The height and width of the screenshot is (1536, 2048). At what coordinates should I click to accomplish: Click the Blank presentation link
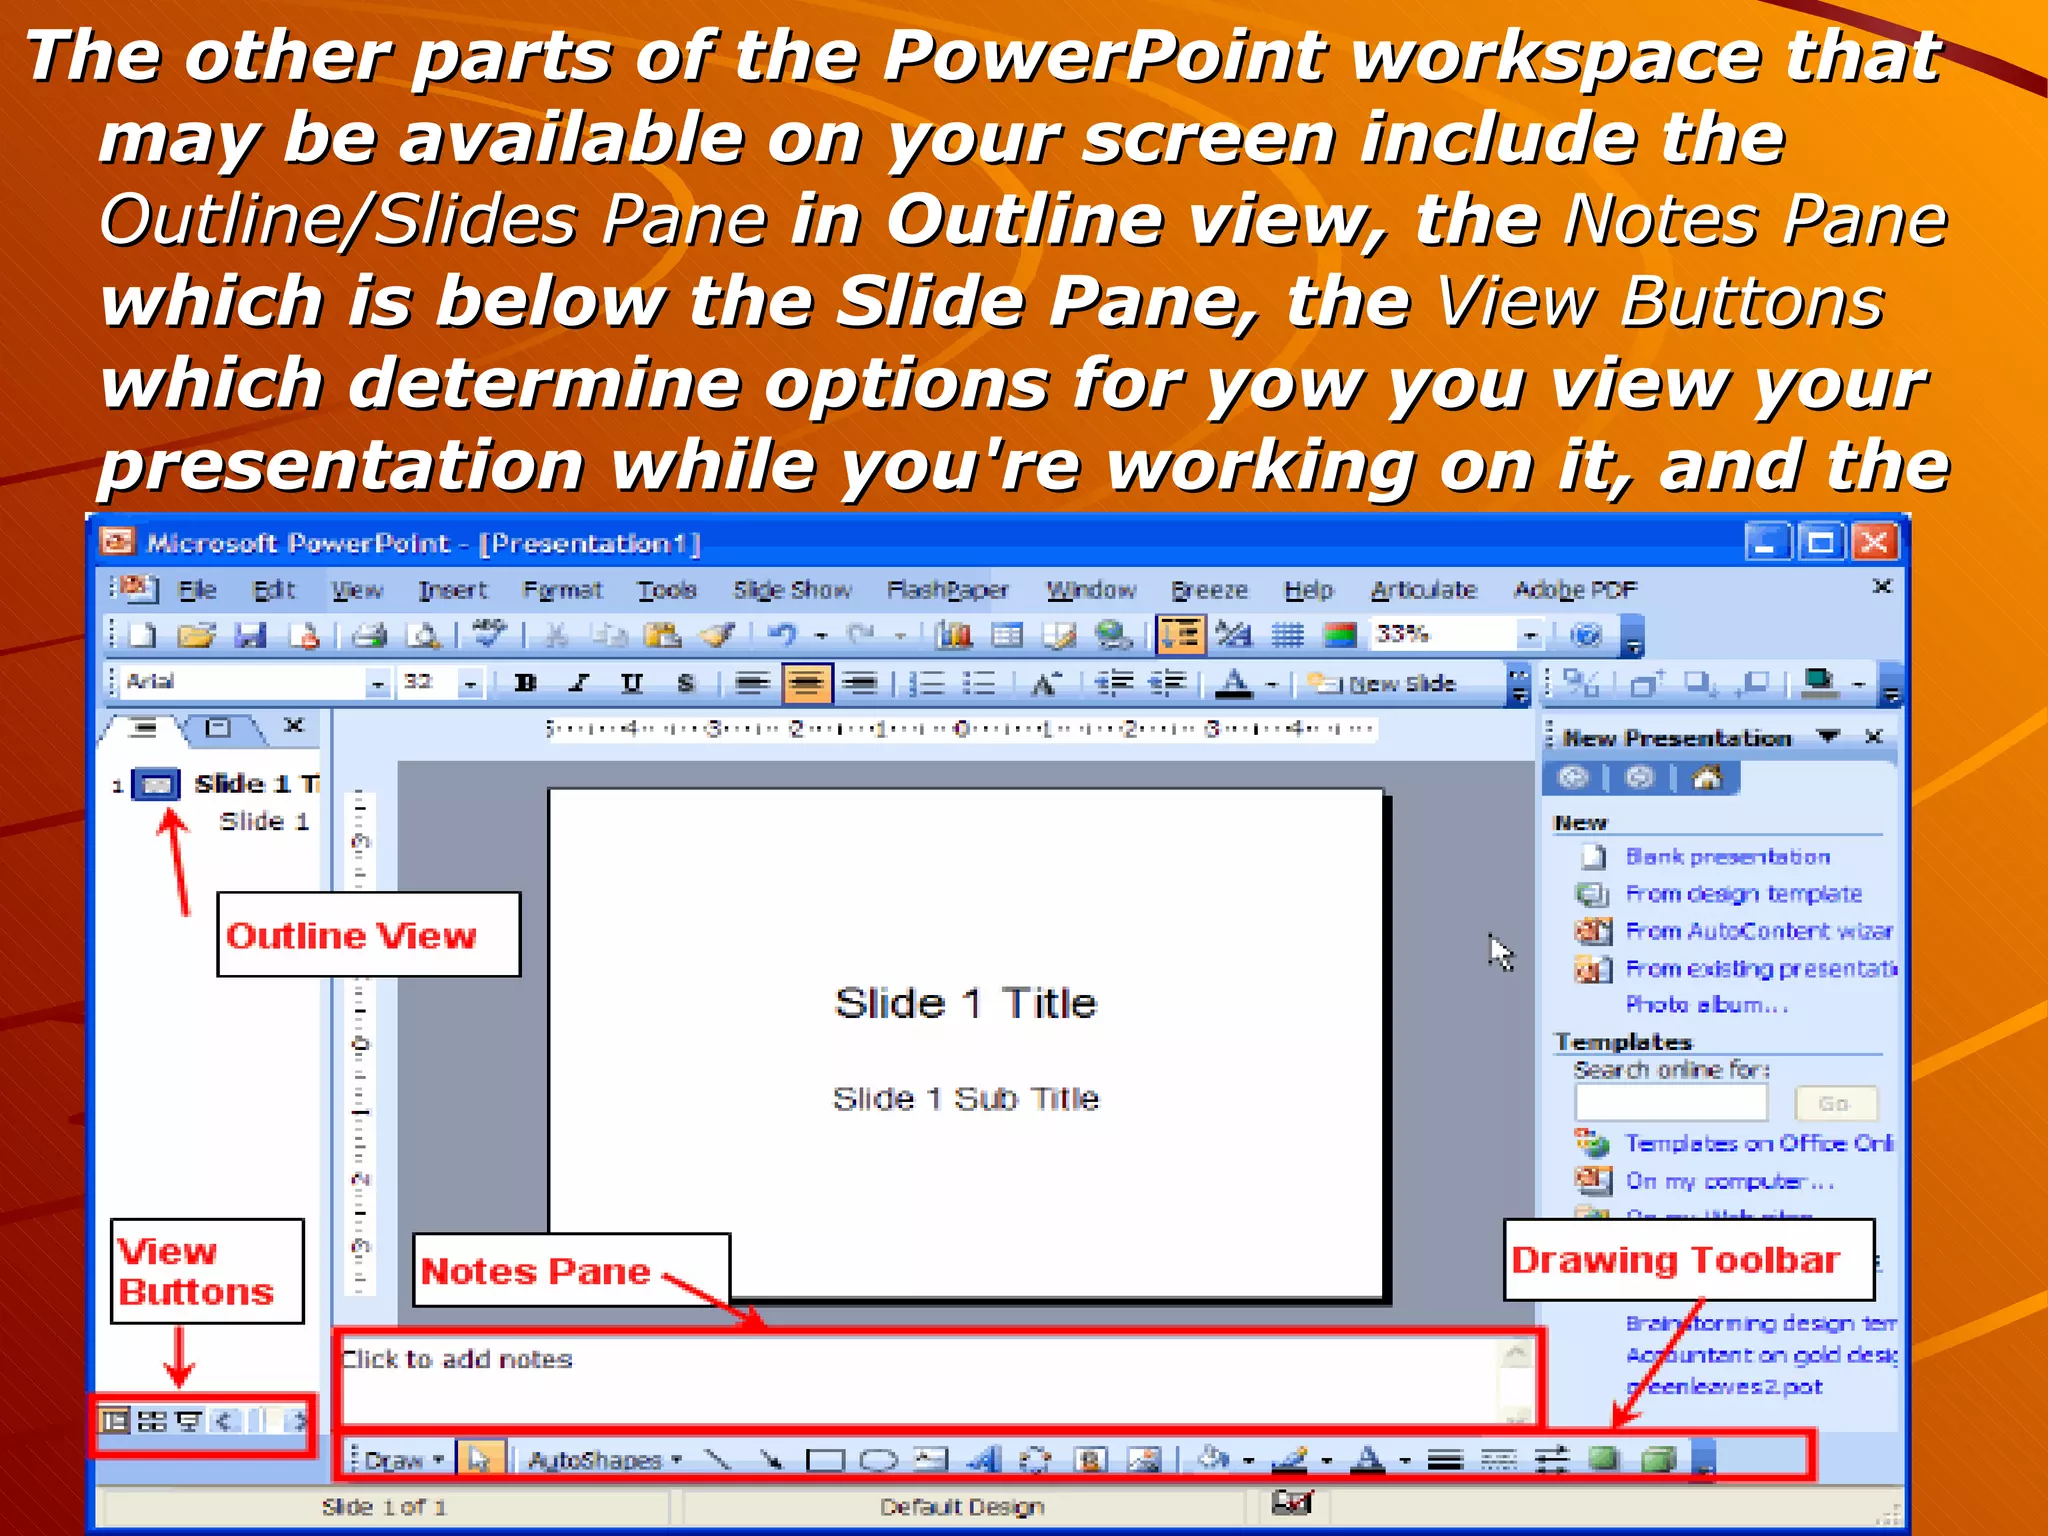point(1727,857)
